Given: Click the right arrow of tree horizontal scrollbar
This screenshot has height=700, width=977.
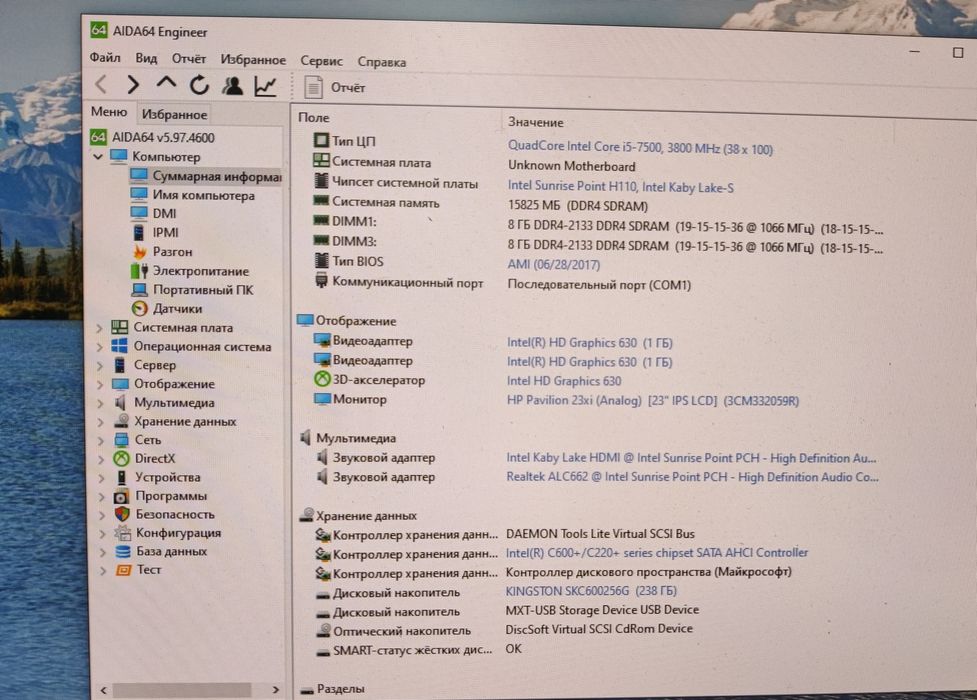Looking at the screenshot, I should (275, 689).
